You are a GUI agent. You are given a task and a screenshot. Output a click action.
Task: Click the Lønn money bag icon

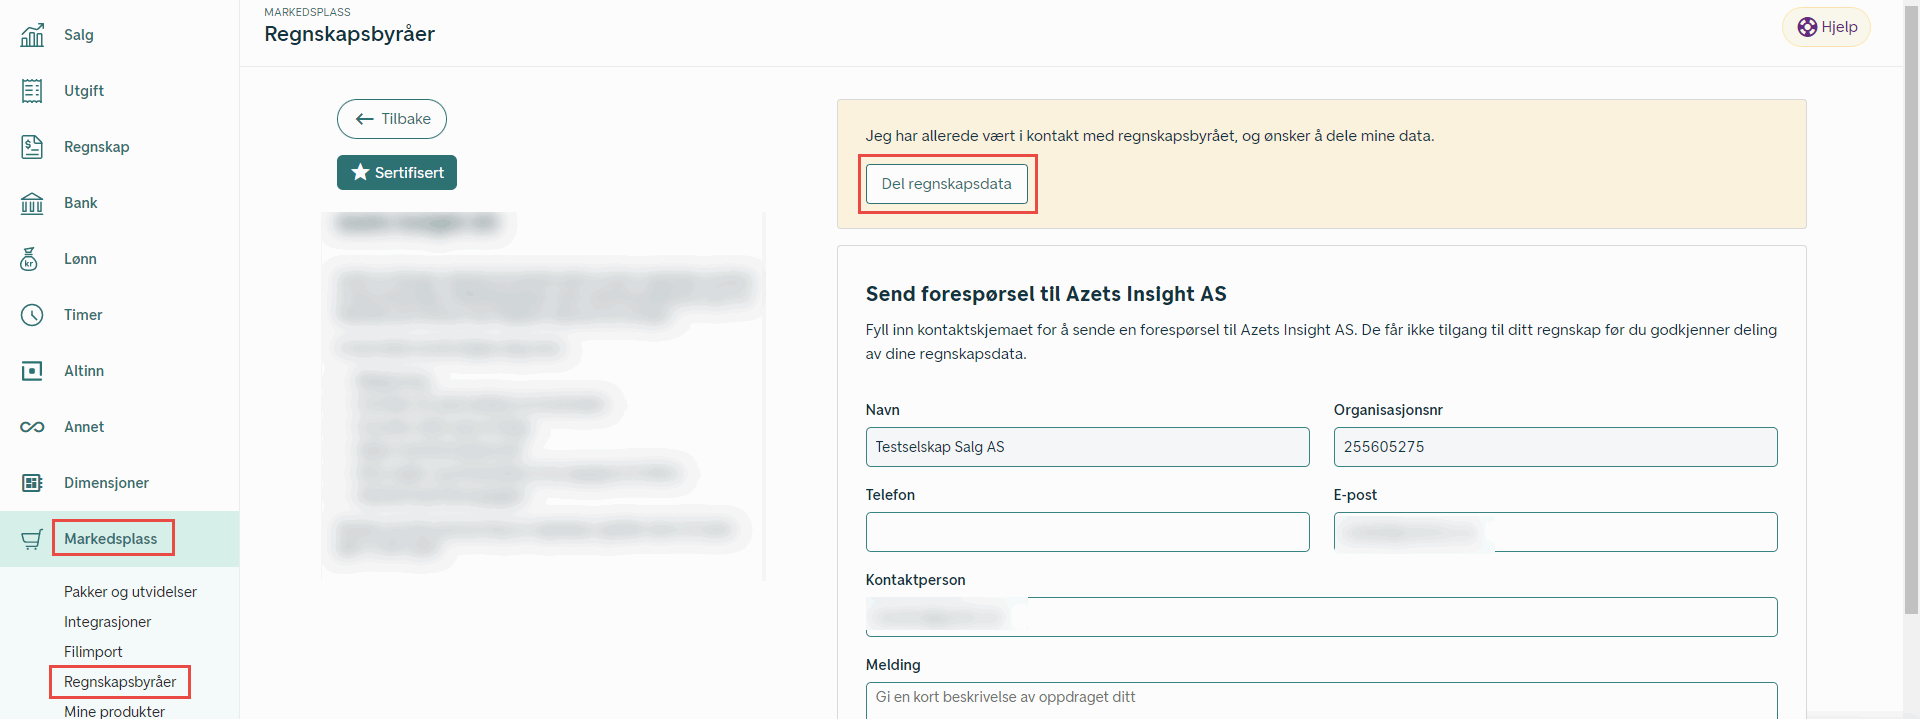click(29, 259)
